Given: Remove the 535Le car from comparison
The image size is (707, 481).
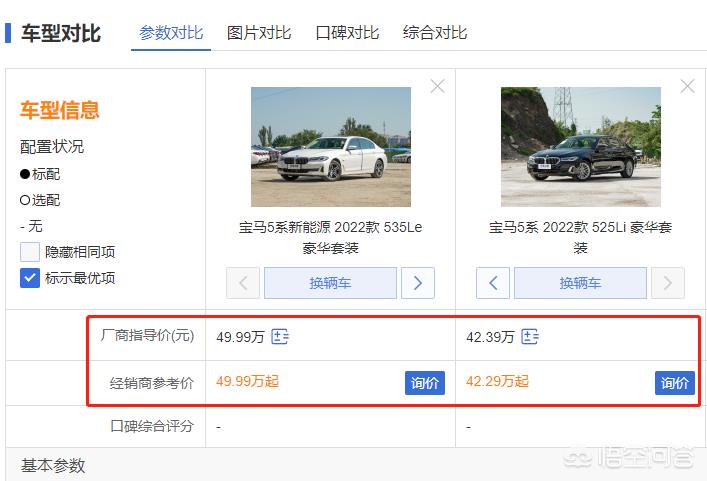Looking at the screenshot, I should coord(437,86).
